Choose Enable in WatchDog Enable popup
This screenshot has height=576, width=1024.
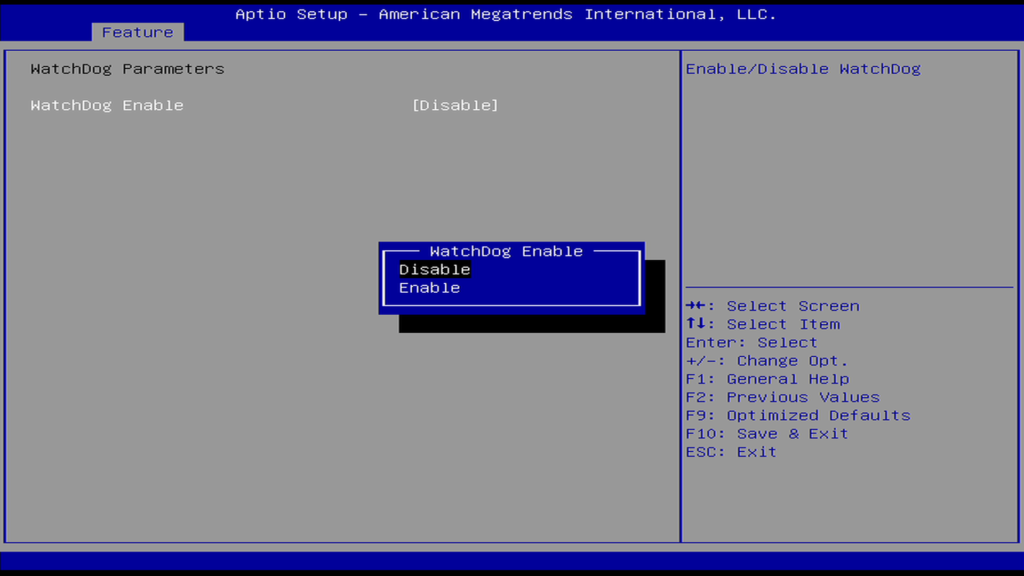429,287
